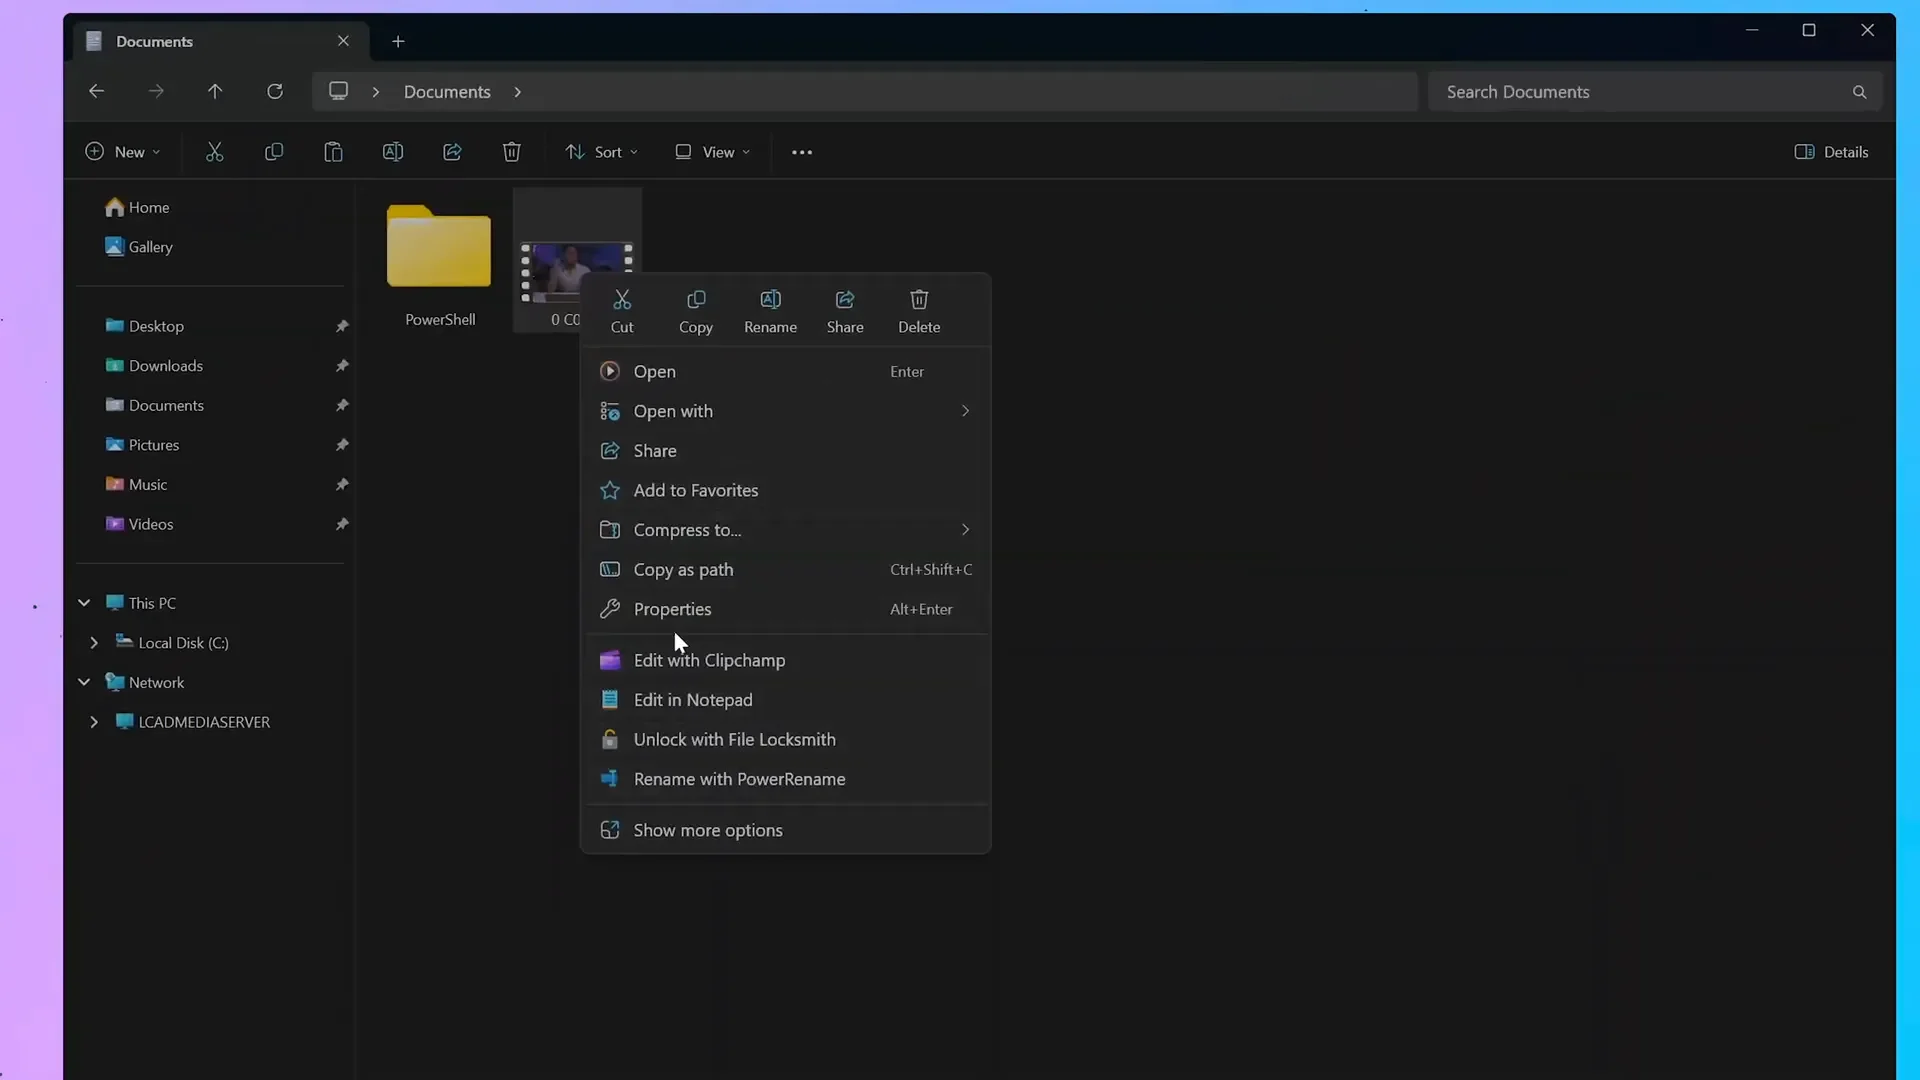
Task: Unpin Desktop from Quick access
Action: pyautogui.click(x=342, y=326)
